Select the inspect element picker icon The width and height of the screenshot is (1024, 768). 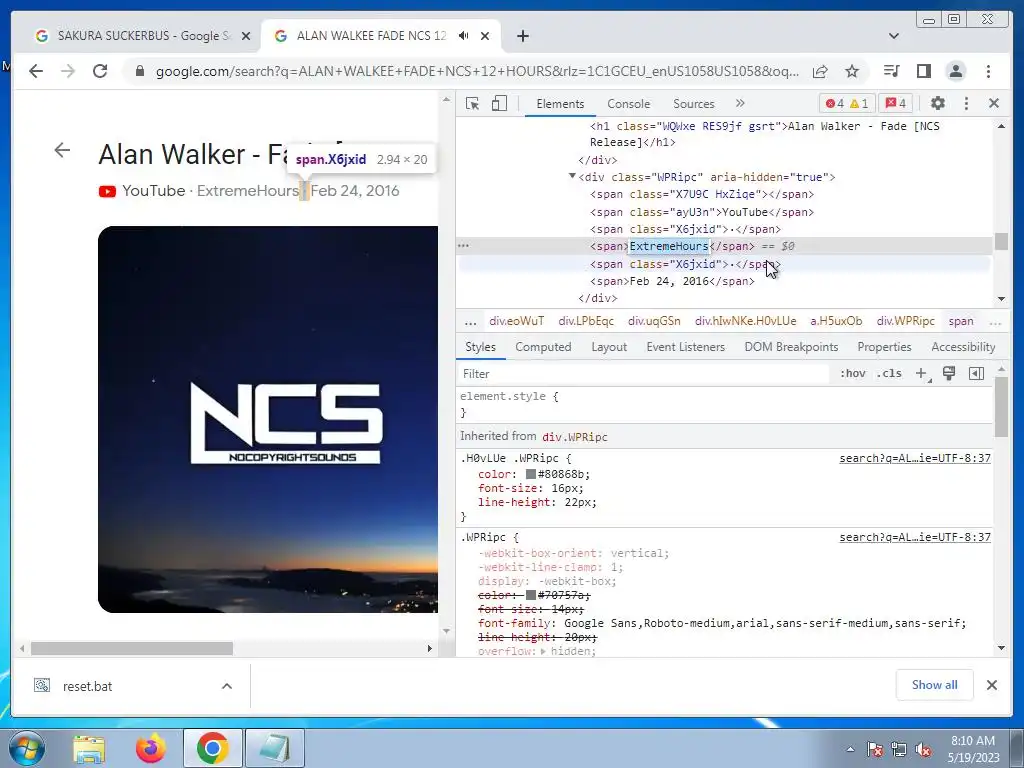click(472, 103)
